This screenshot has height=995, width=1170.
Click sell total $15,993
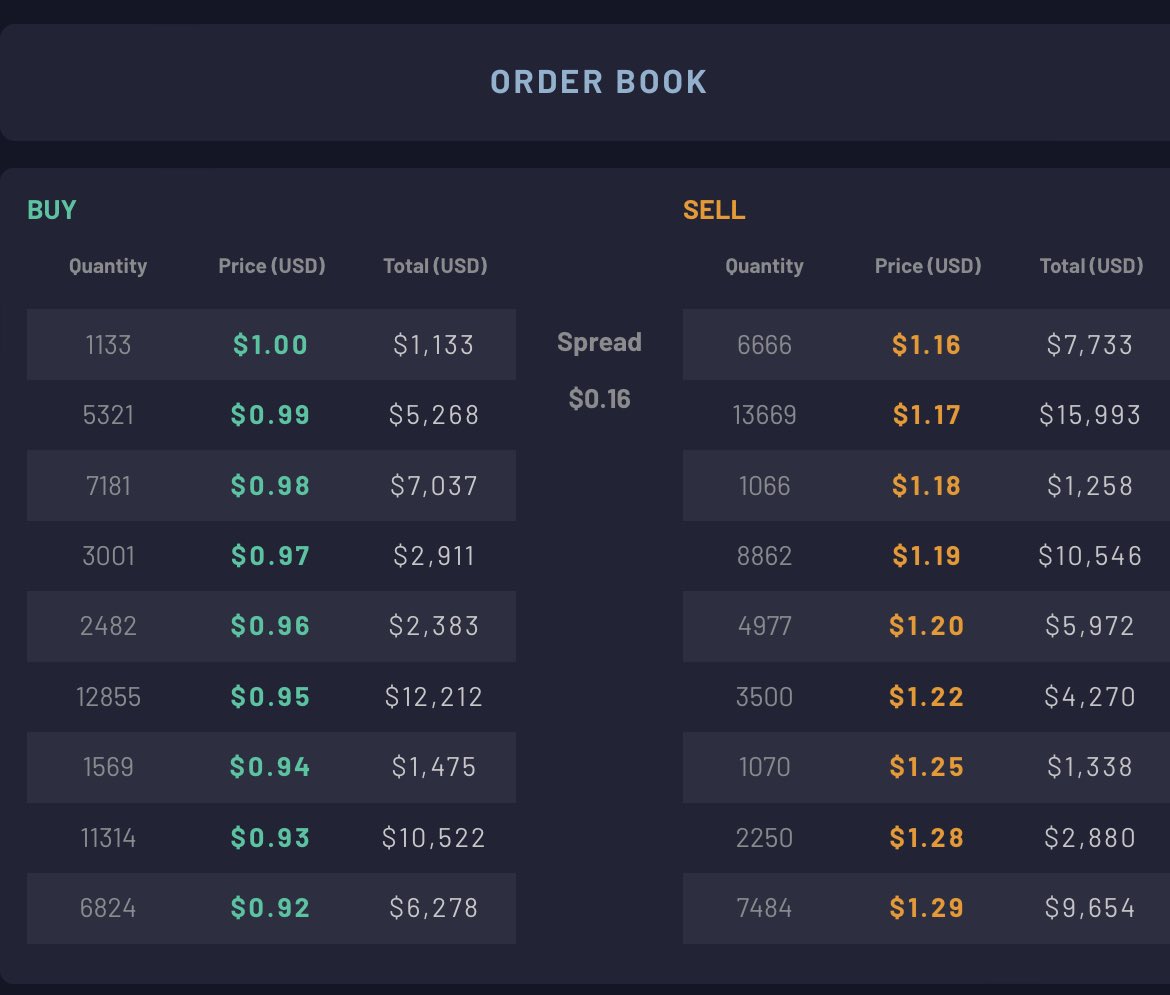click(x=1089, y=415)
